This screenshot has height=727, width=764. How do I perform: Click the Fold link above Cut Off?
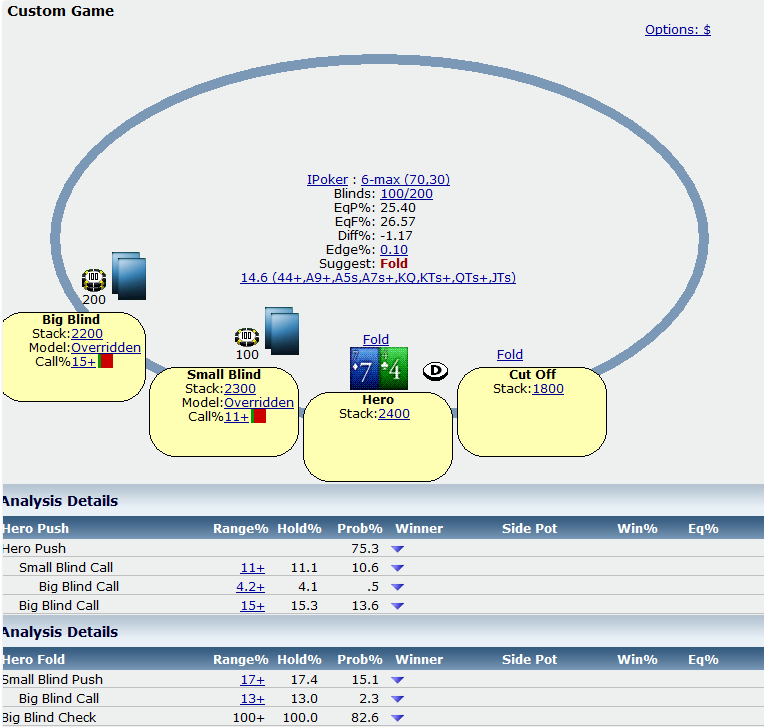pyautogui.click(x=509, y=354)
